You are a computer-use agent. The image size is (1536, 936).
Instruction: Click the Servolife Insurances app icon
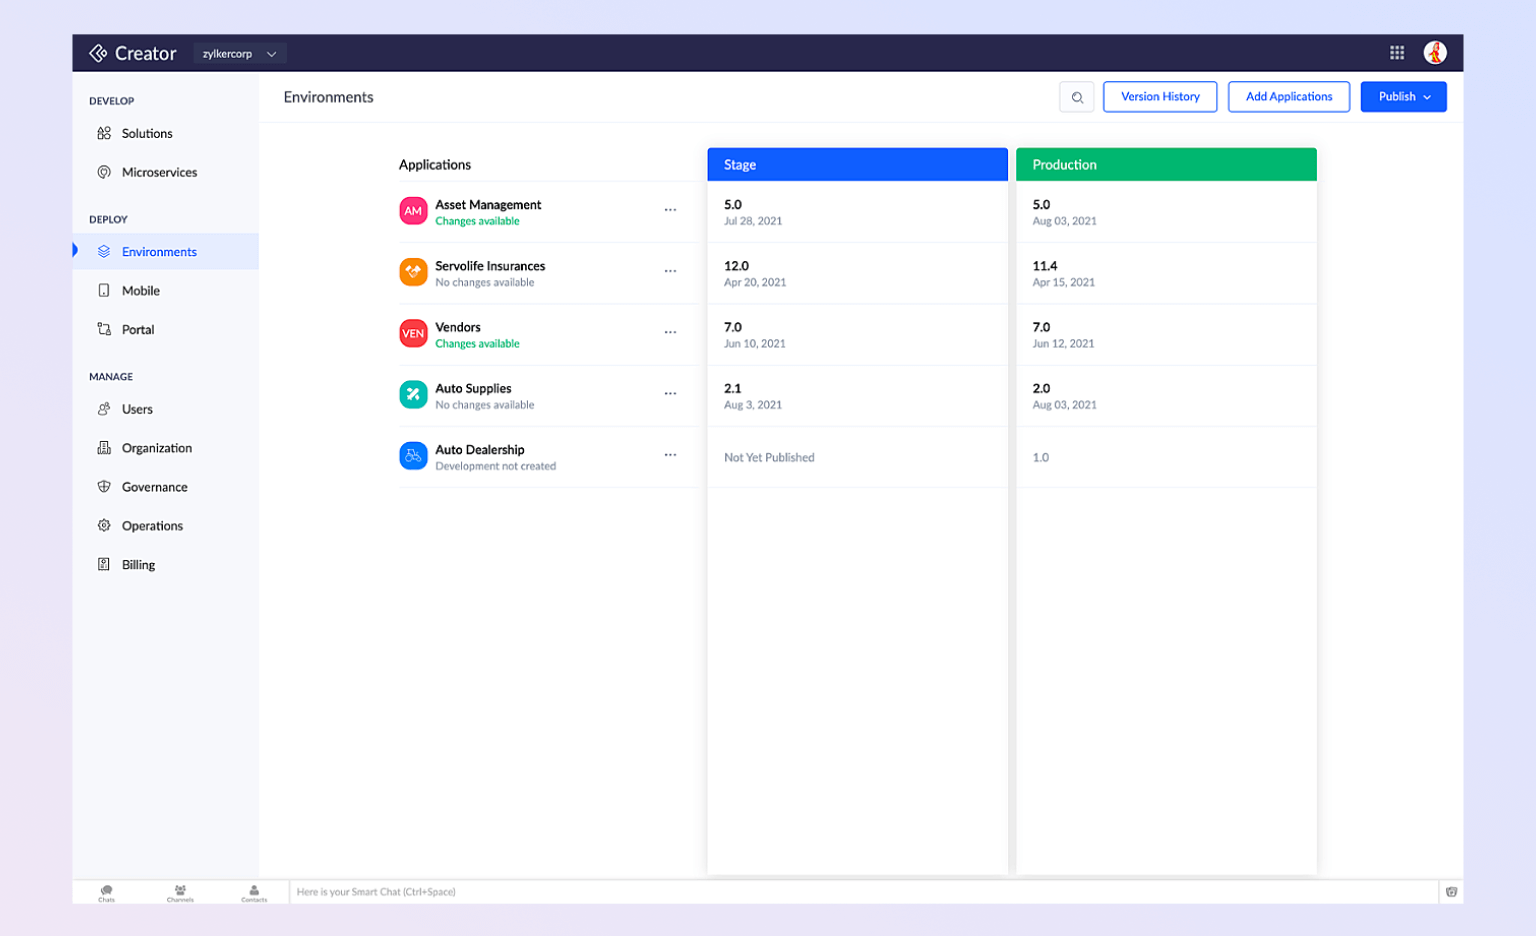click(x=413, y=272)
